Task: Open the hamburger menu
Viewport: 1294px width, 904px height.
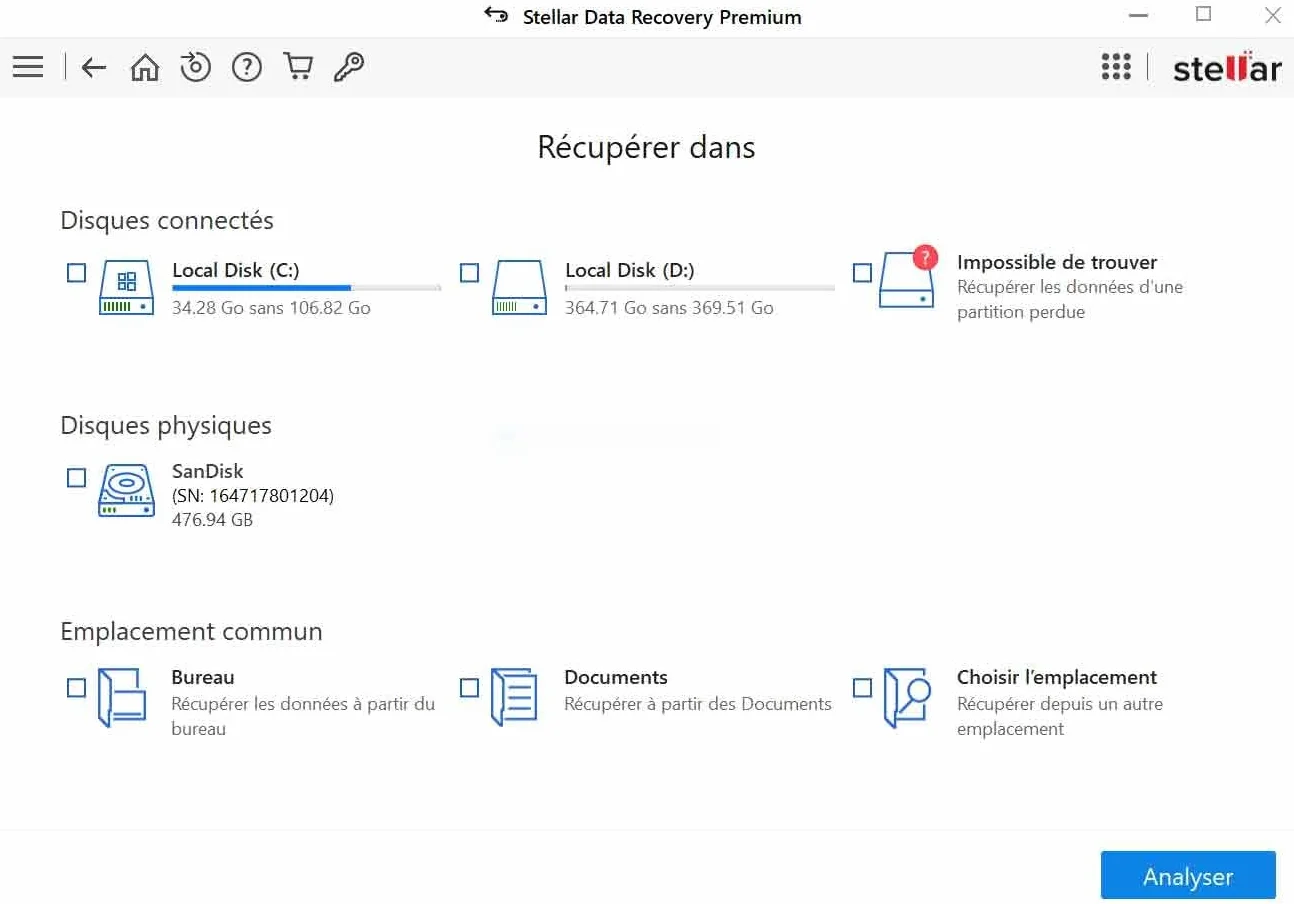Action: coord(28,67)
